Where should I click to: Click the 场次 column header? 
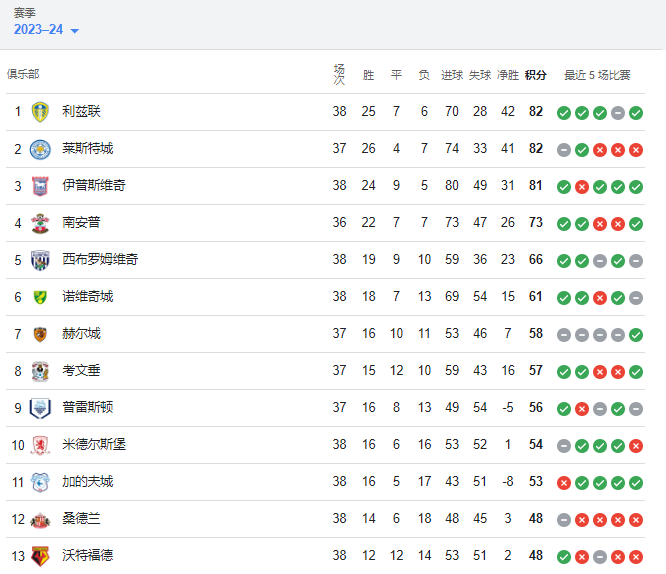(x=339, y=74)
